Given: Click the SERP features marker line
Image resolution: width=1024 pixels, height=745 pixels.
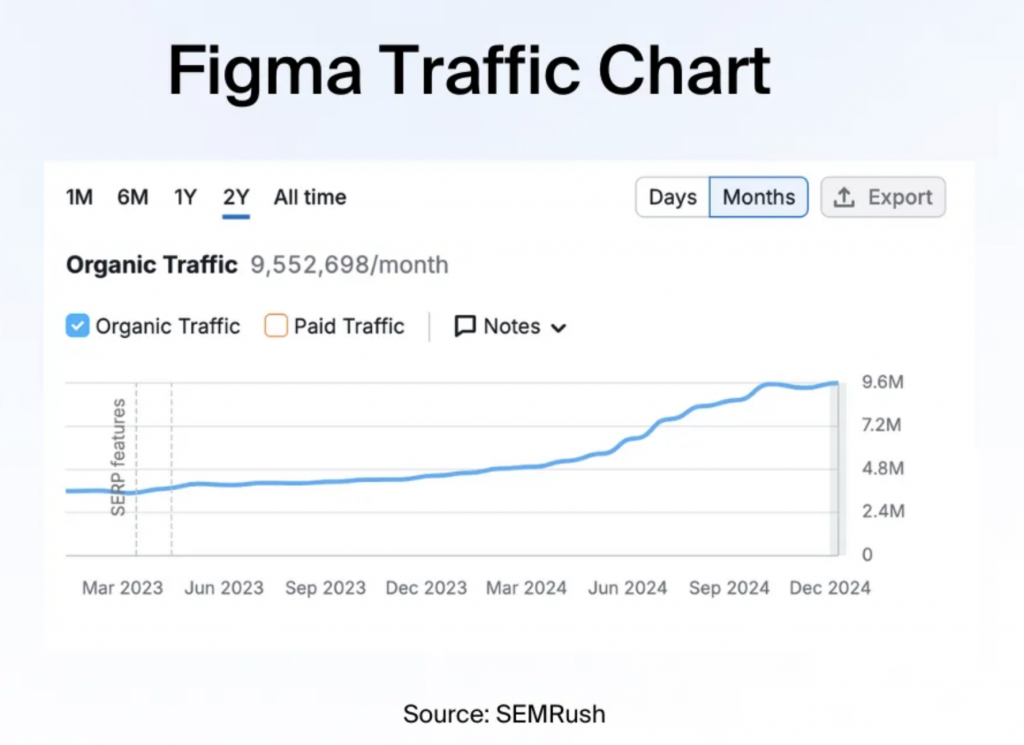Looking at the screenshot, I should tap(136, 469).
